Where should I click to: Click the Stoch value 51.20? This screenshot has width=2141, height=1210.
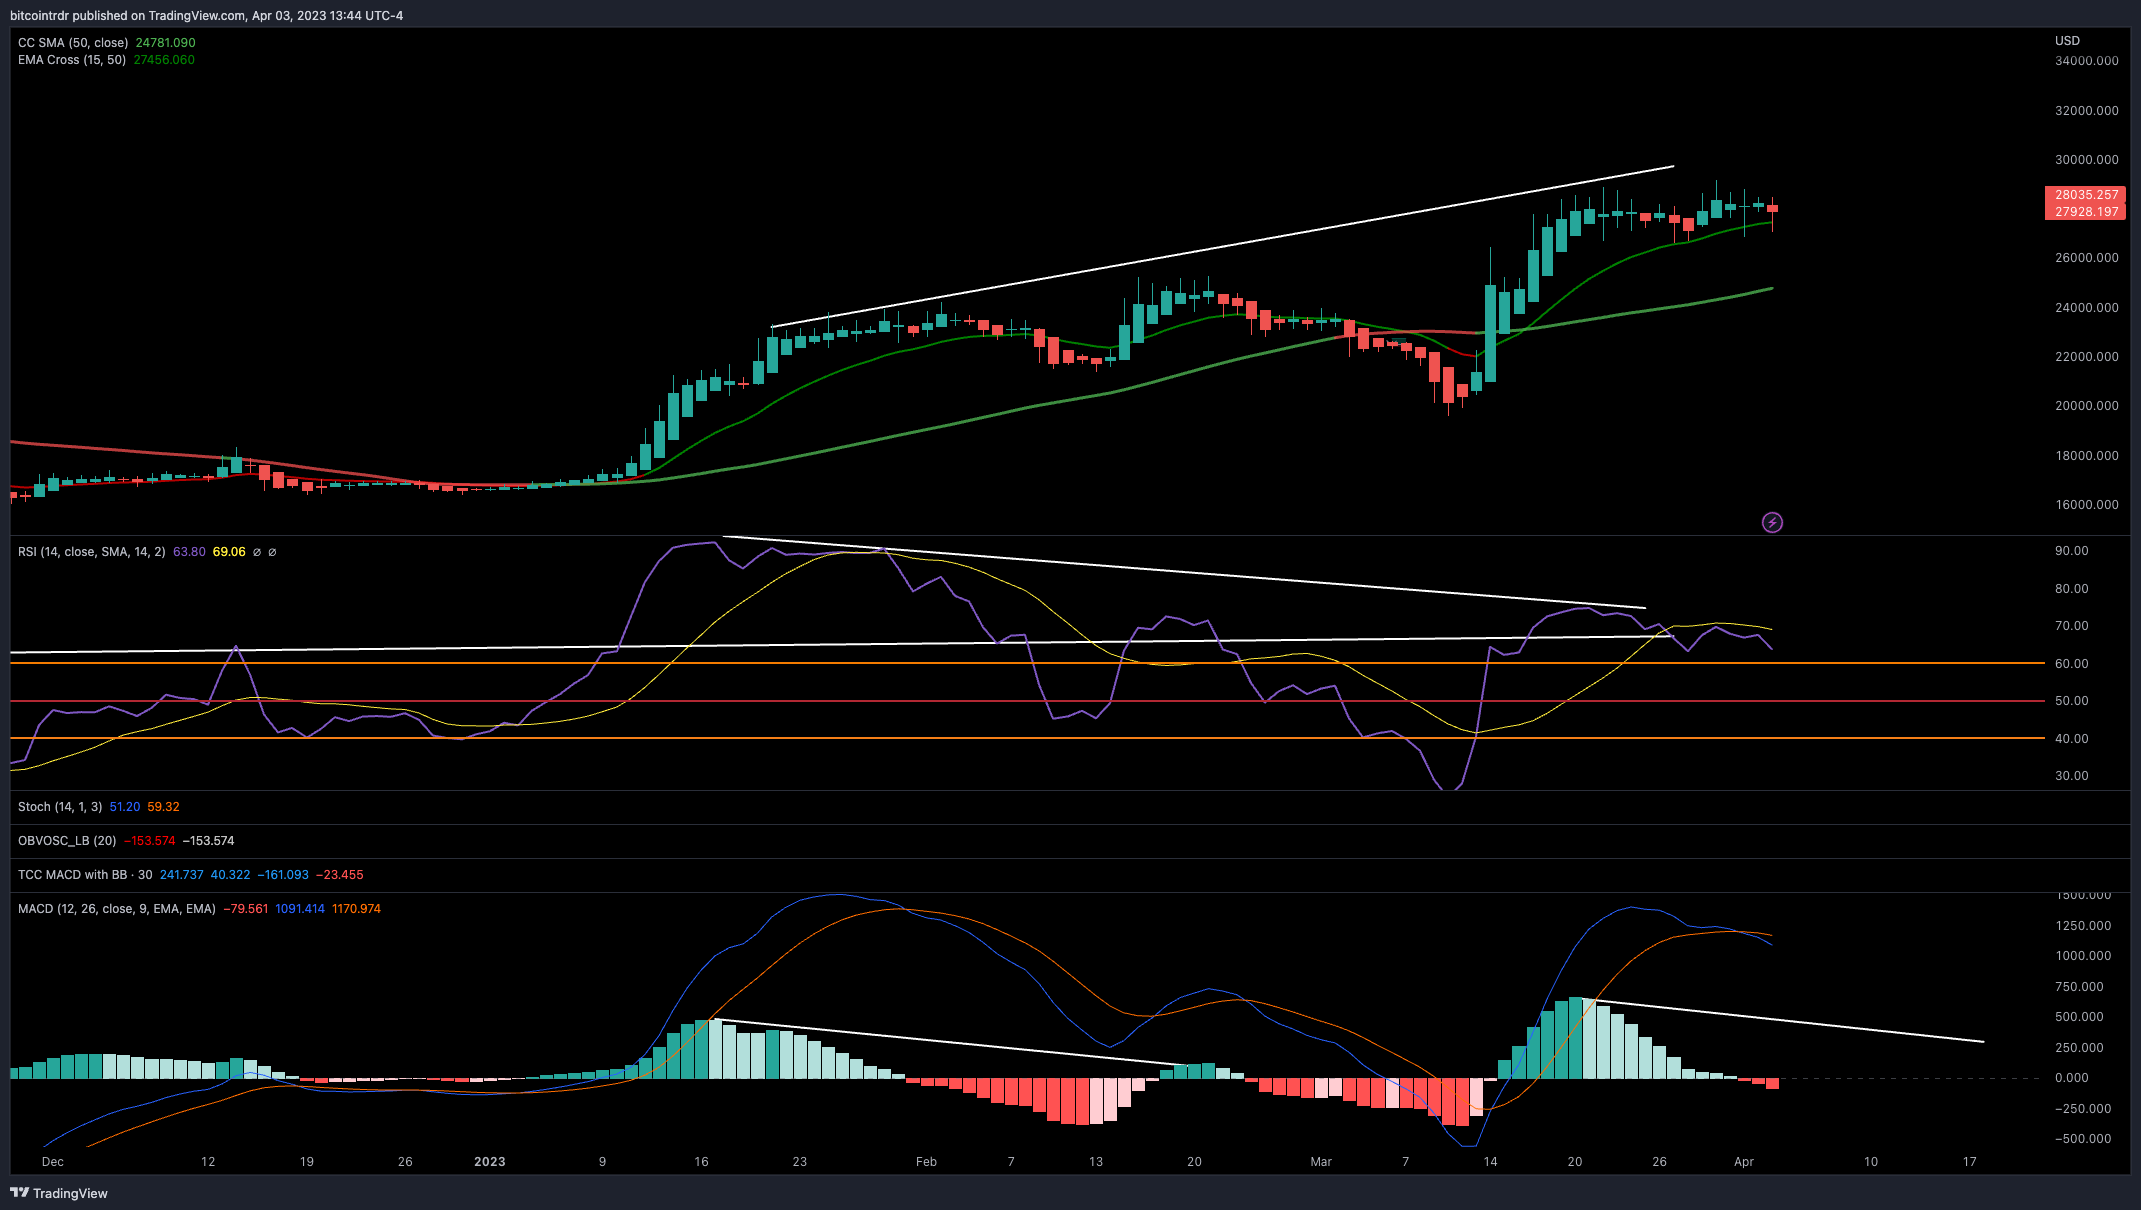[125, 807]
